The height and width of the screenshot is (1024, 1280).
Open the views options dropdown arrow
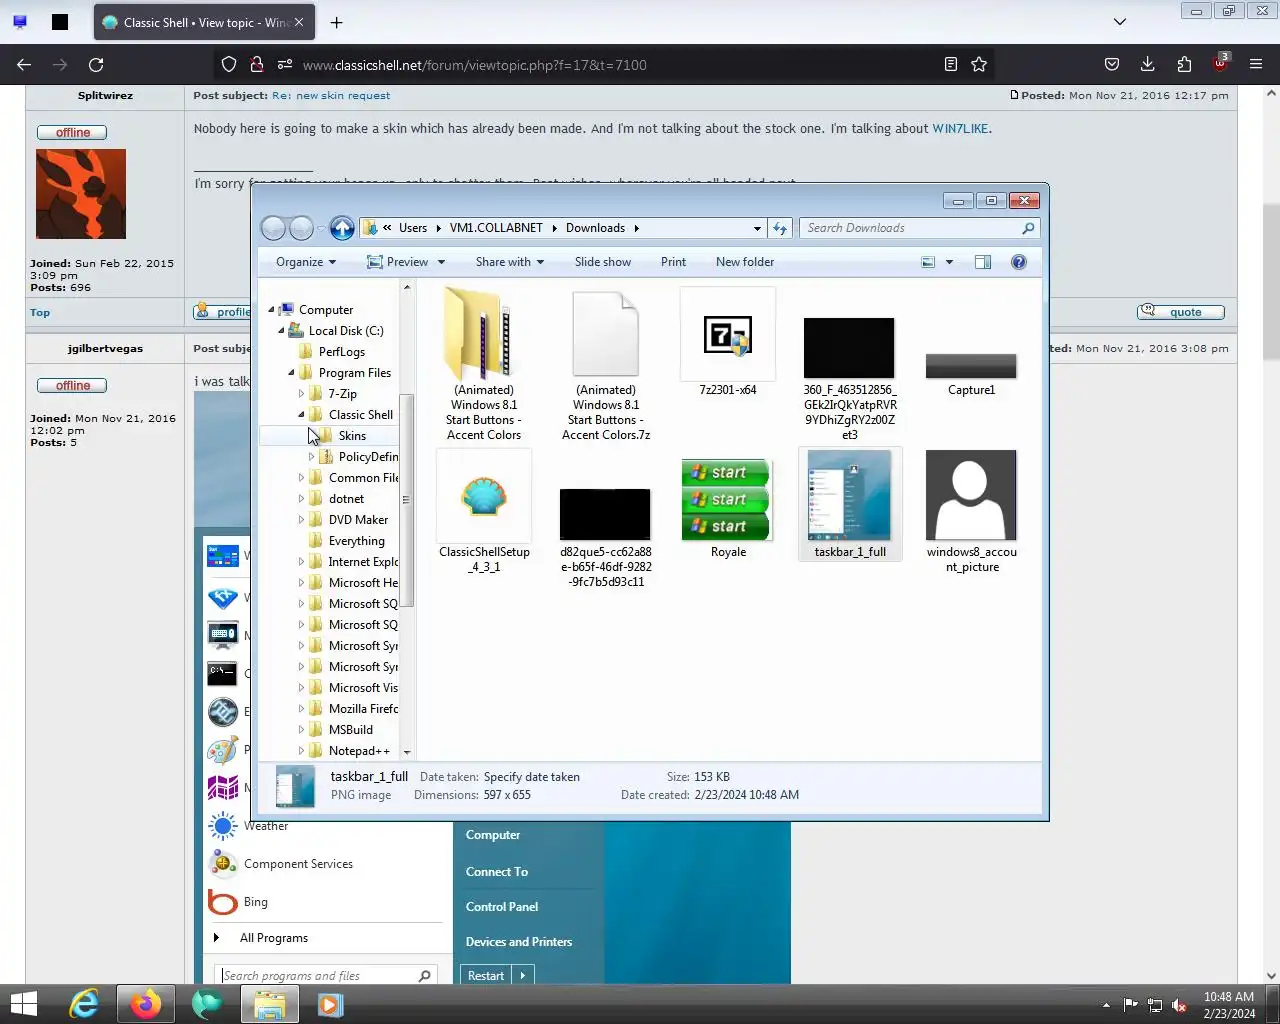tap(949, 262)
